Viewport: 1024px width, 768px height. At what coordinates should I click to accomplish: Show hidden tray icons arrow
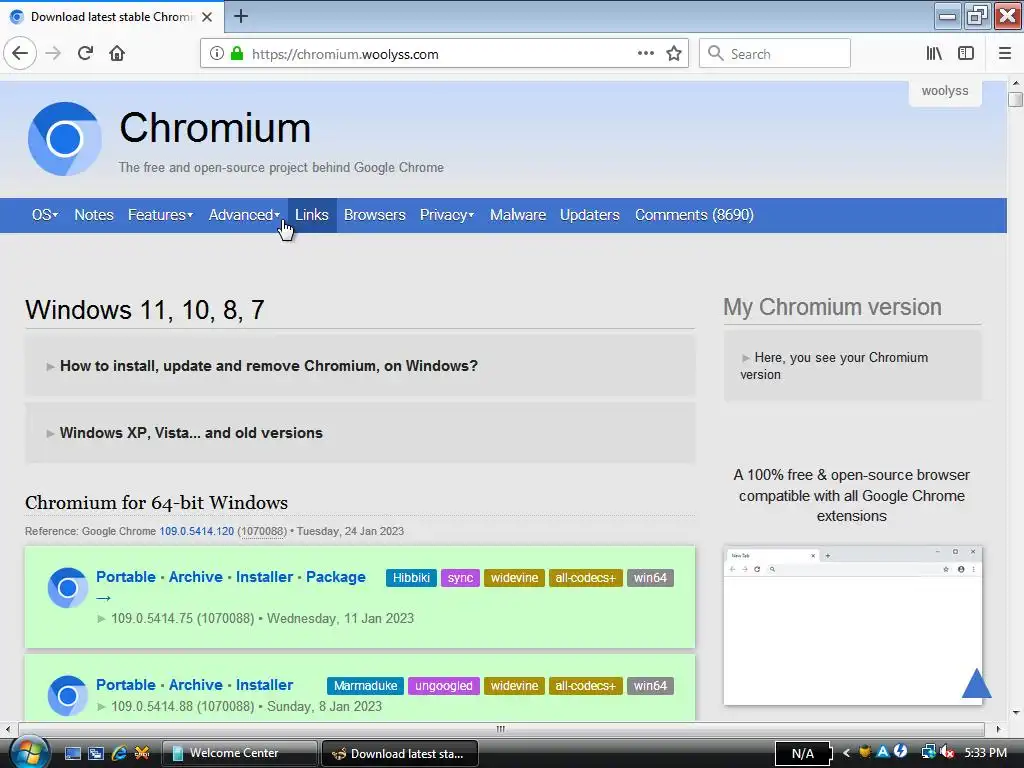846,752
